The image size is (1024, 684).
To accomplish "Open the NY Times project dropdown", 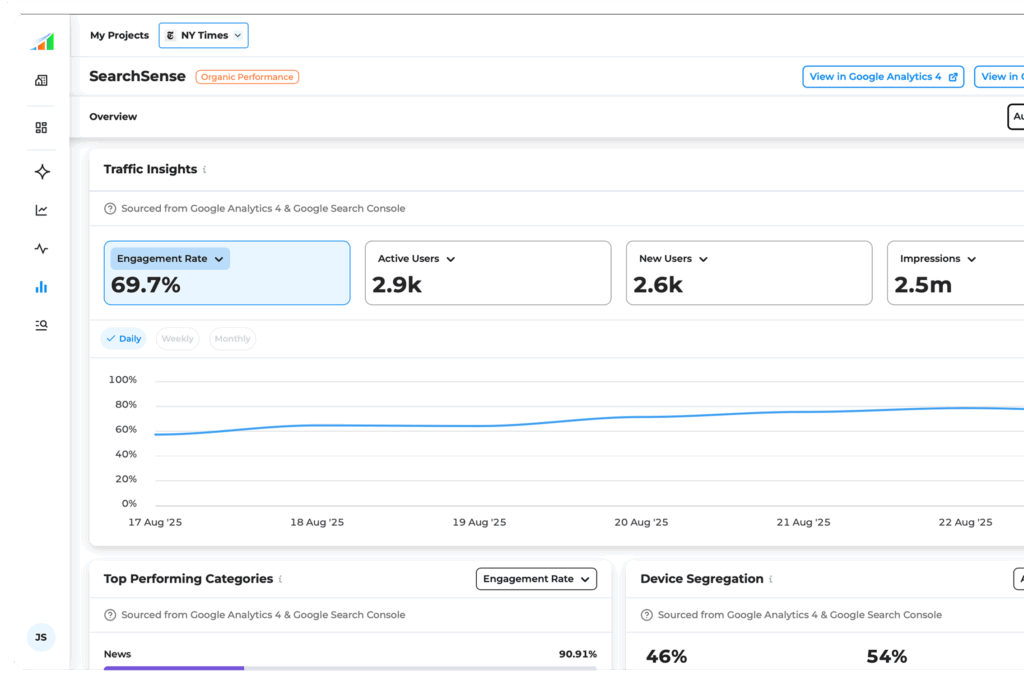I will pyautogui.click(x=204, y=36).
